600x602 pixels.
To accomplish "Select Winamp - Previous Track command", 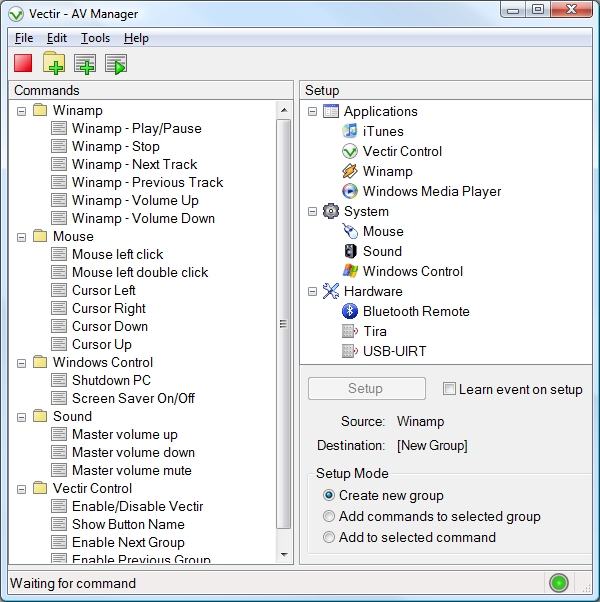I will coord(147,182).
